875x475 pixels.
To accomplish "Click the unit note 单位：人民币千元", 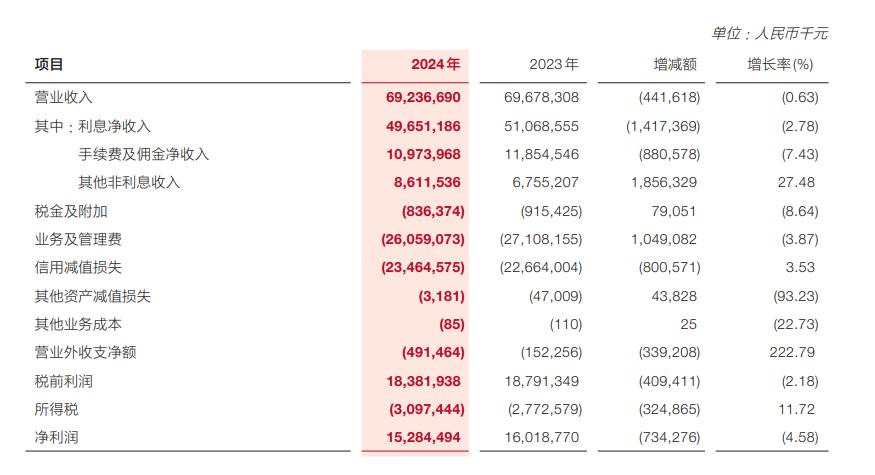I will click(x=769, y=33).
